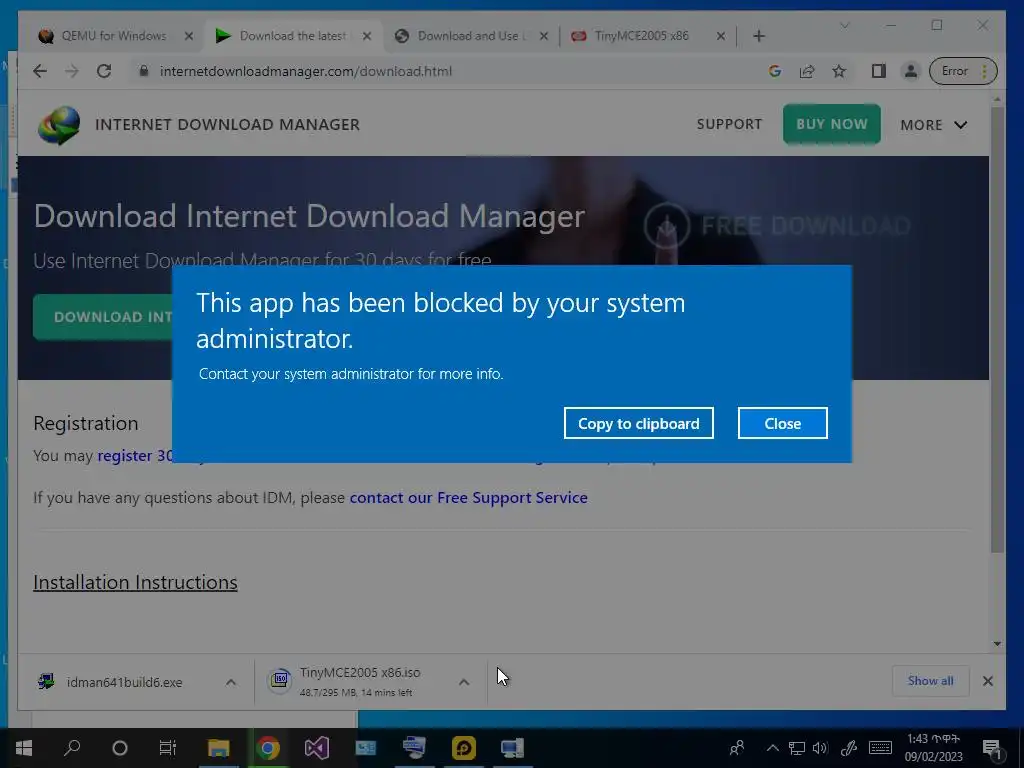Open File Explorer from taskbar
This screenshot has height=768, width=1024.
point(219,748)
